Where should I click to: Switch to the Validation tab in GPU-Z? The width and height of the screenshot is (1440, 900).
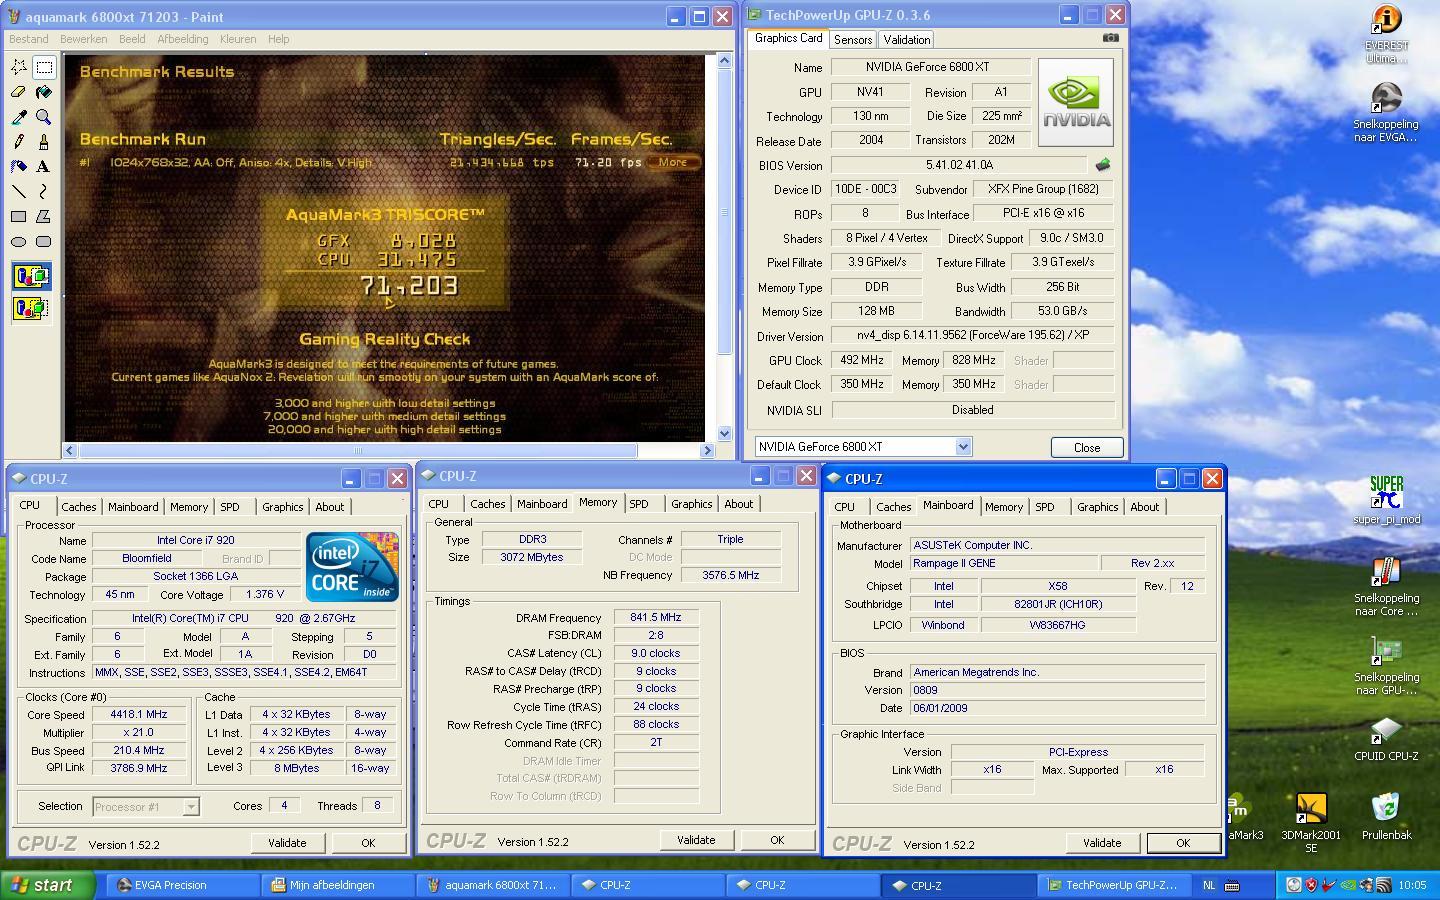pyautogui.click(x=907, y=40)
